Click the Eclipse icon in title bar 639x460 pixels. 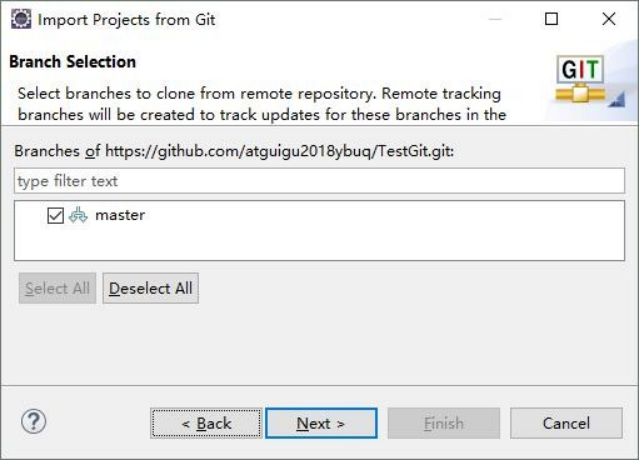(x=20, y=19)
